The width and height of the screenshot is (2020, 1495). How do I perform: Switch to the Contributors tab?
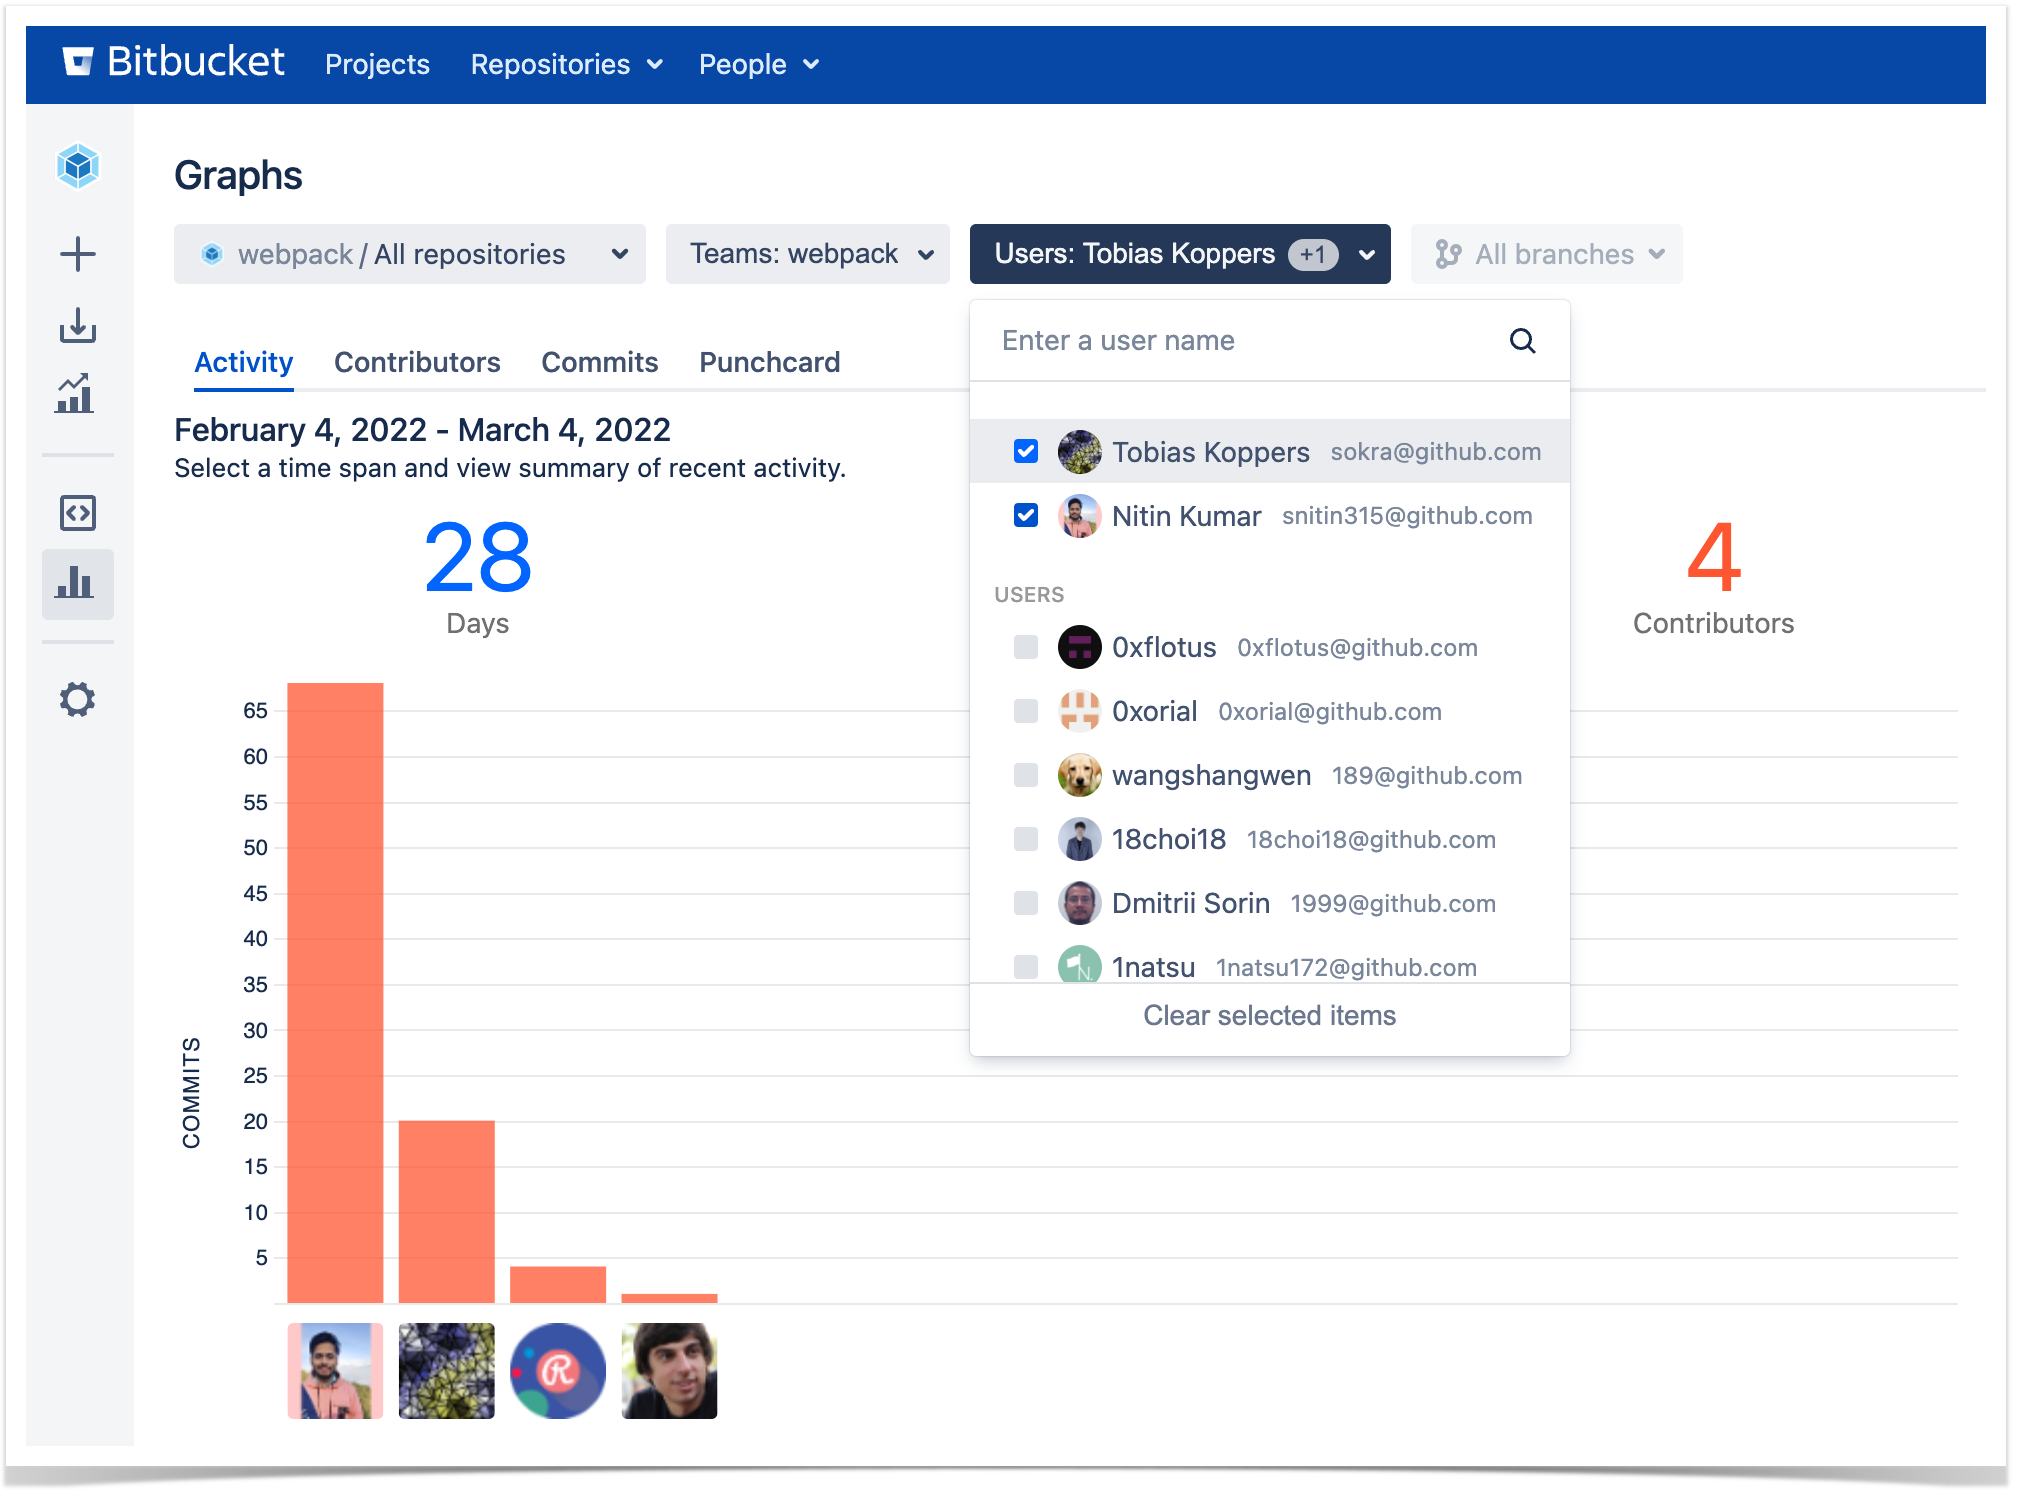(x=417, y=362)
